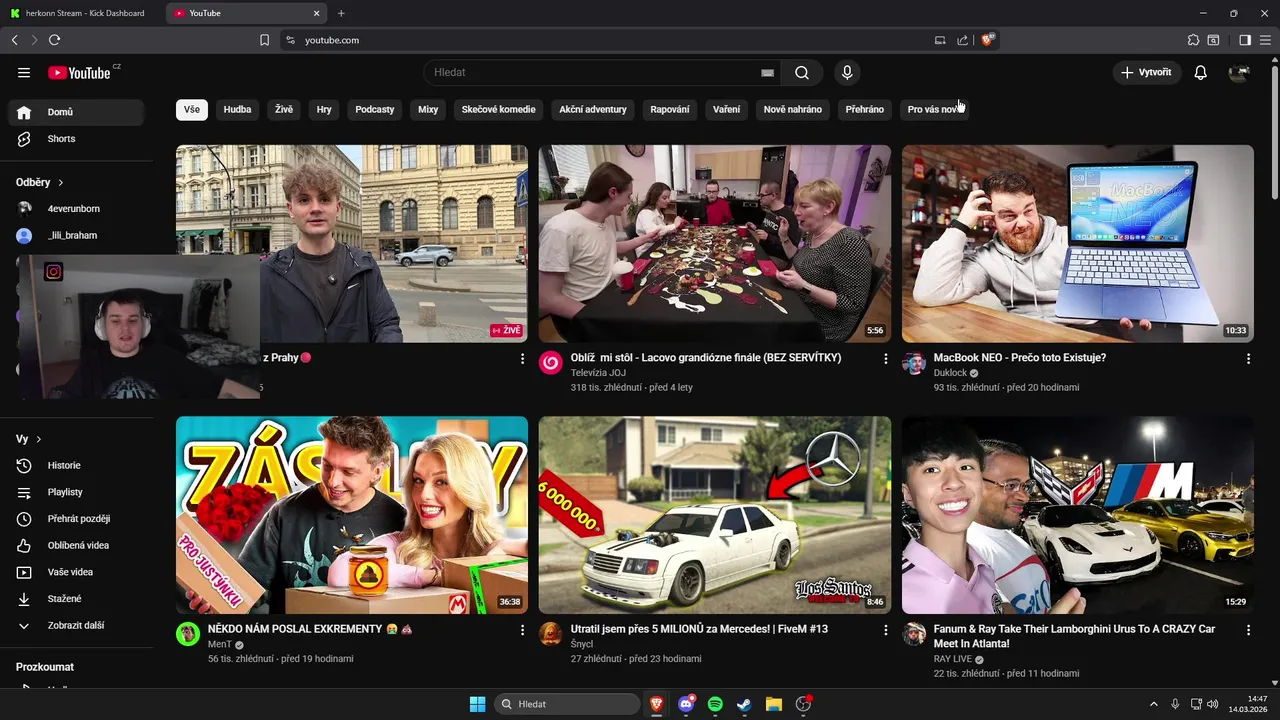Screen dimensions: 1280x720
Task: Open Playlisty in the sidebar
Action: click(76, 492)
